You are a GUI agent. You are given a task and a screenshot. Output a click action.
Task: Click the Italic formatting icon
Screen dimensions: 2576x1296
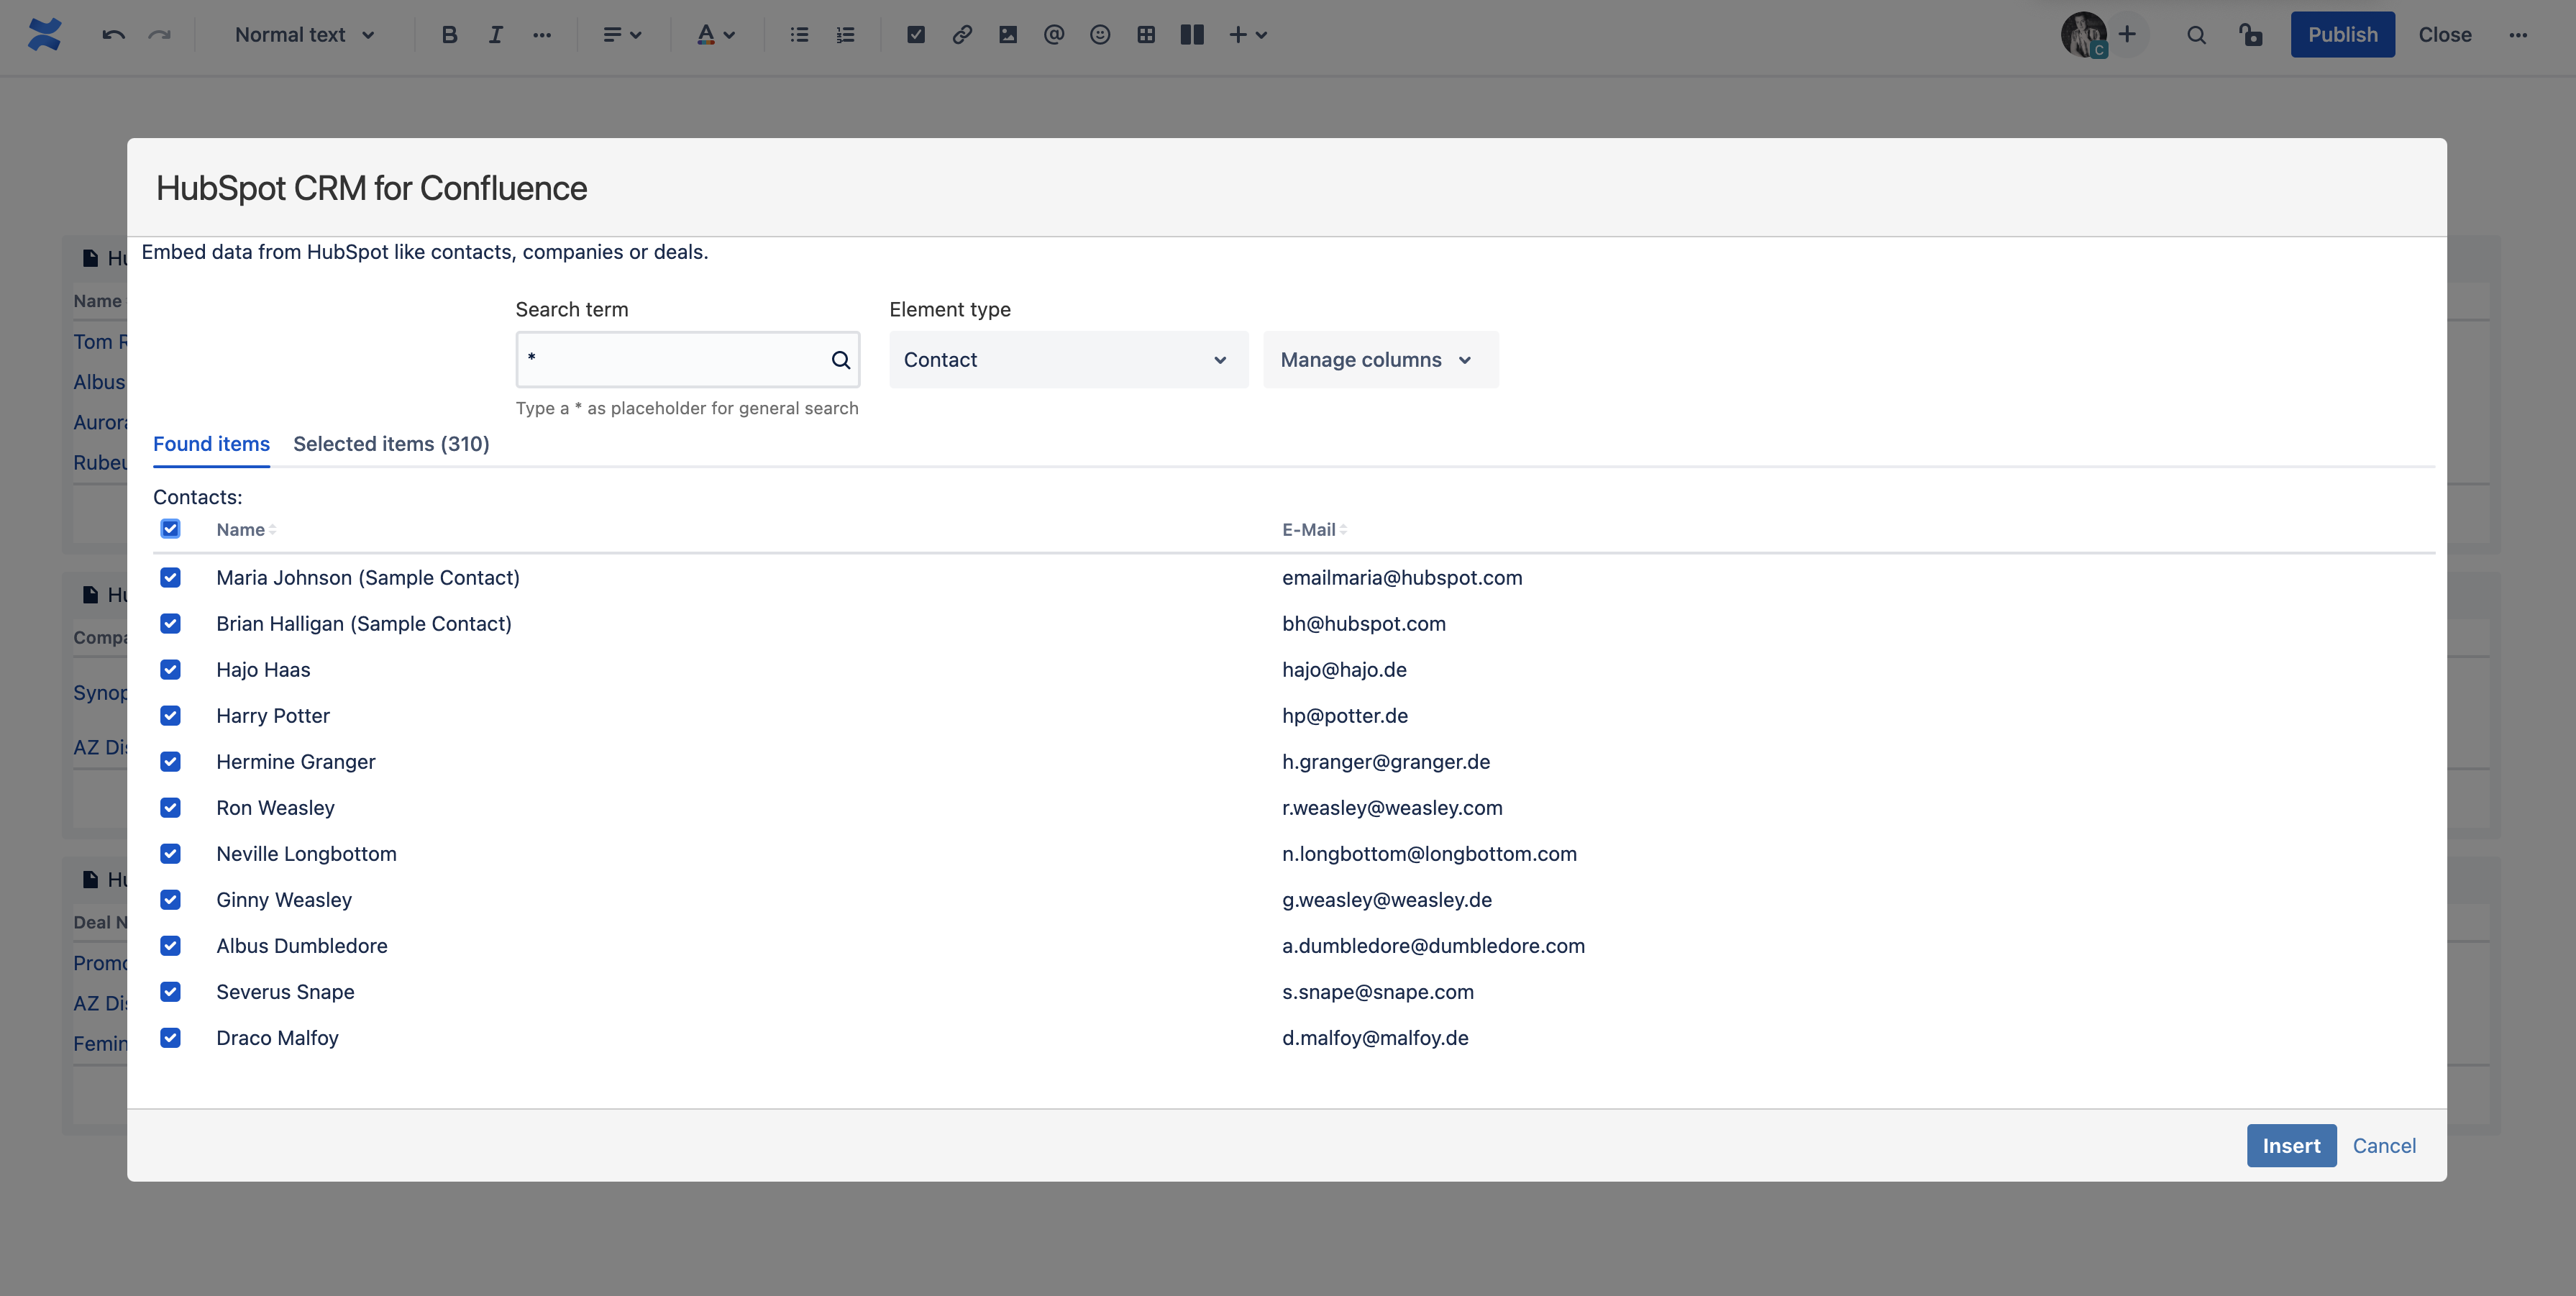(495, 35)
